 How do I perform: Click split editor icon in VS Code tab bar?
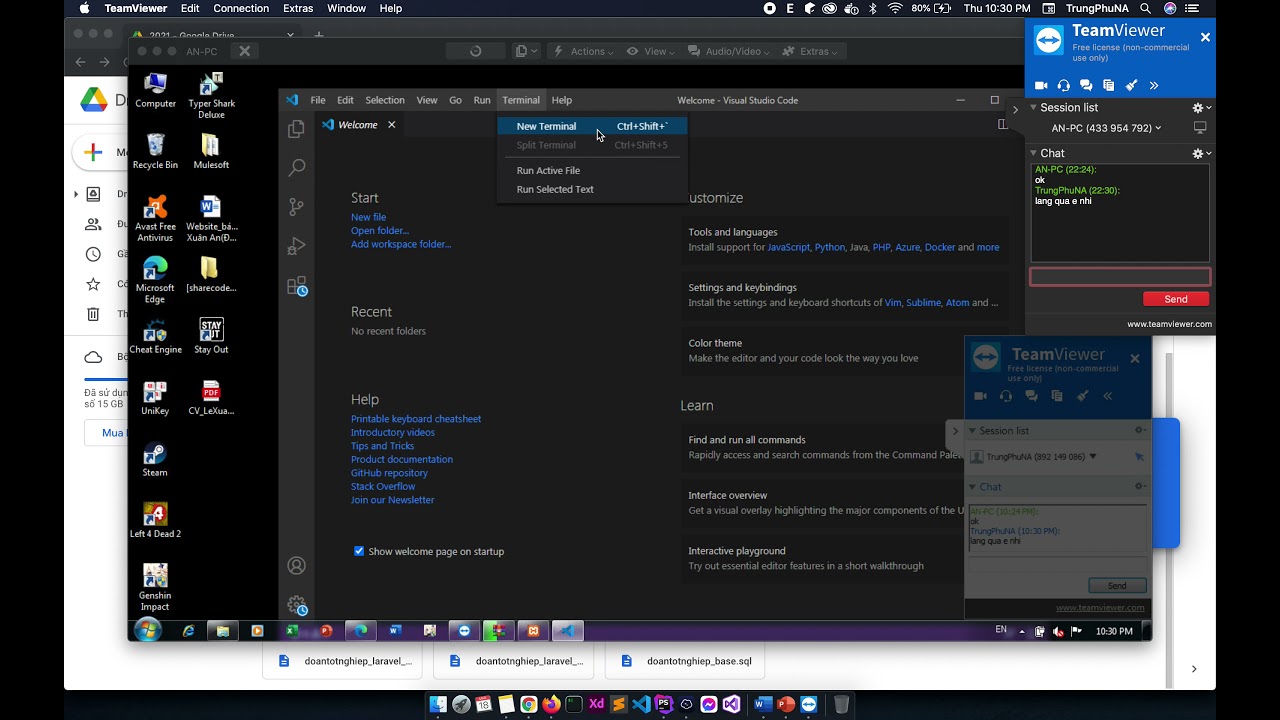(x=1003, y=125)
